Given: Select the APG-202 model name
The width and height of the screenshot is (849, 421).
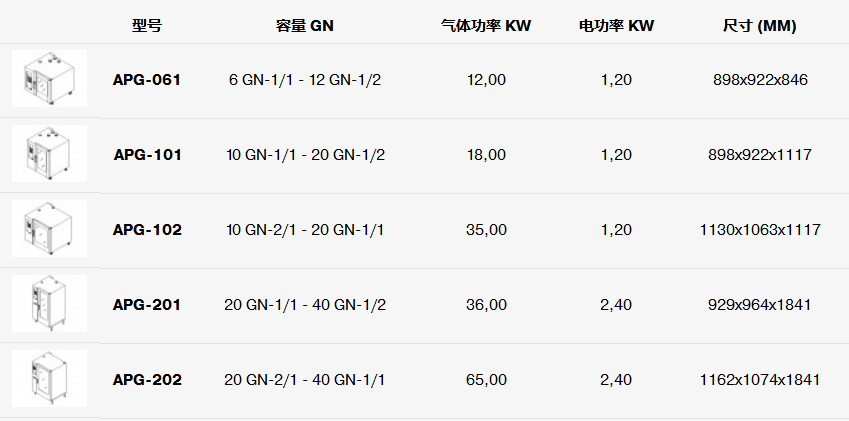Looking at the screenshot, I should click(x=147, y=380).
